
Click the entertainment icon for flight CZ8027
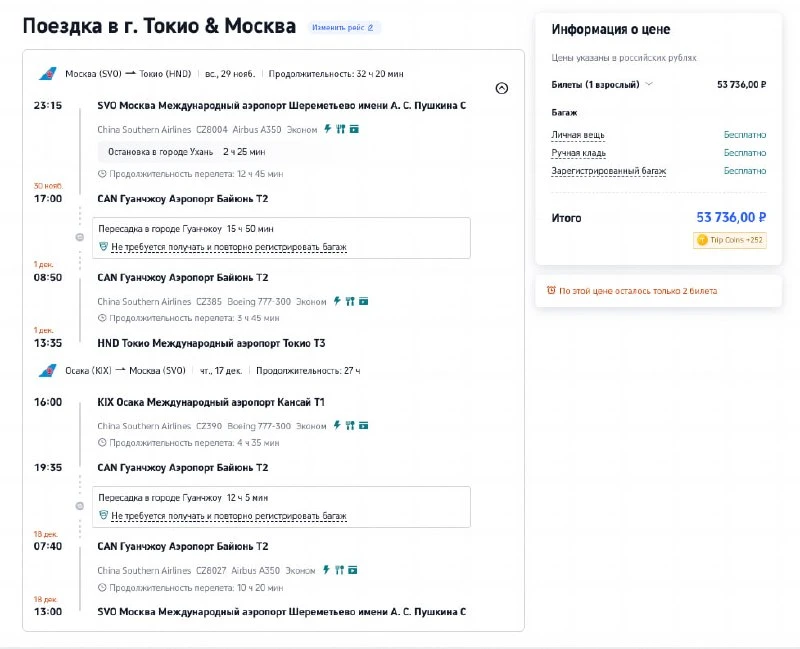[x=353, y=570]
